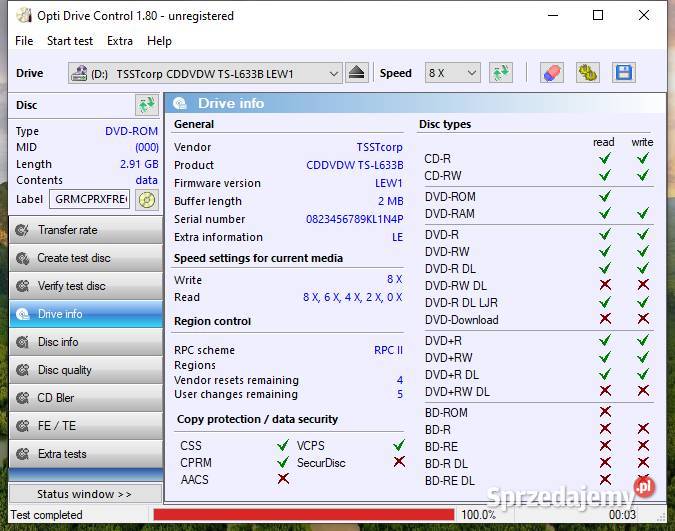Viewport: 675px width, 531px height.
Task: Click the CPRM support checkmark
Action: coord(283,462)
